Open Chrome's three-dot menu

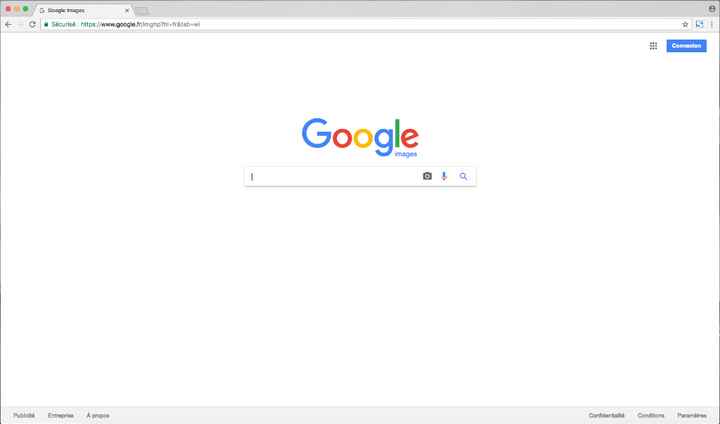712,24
